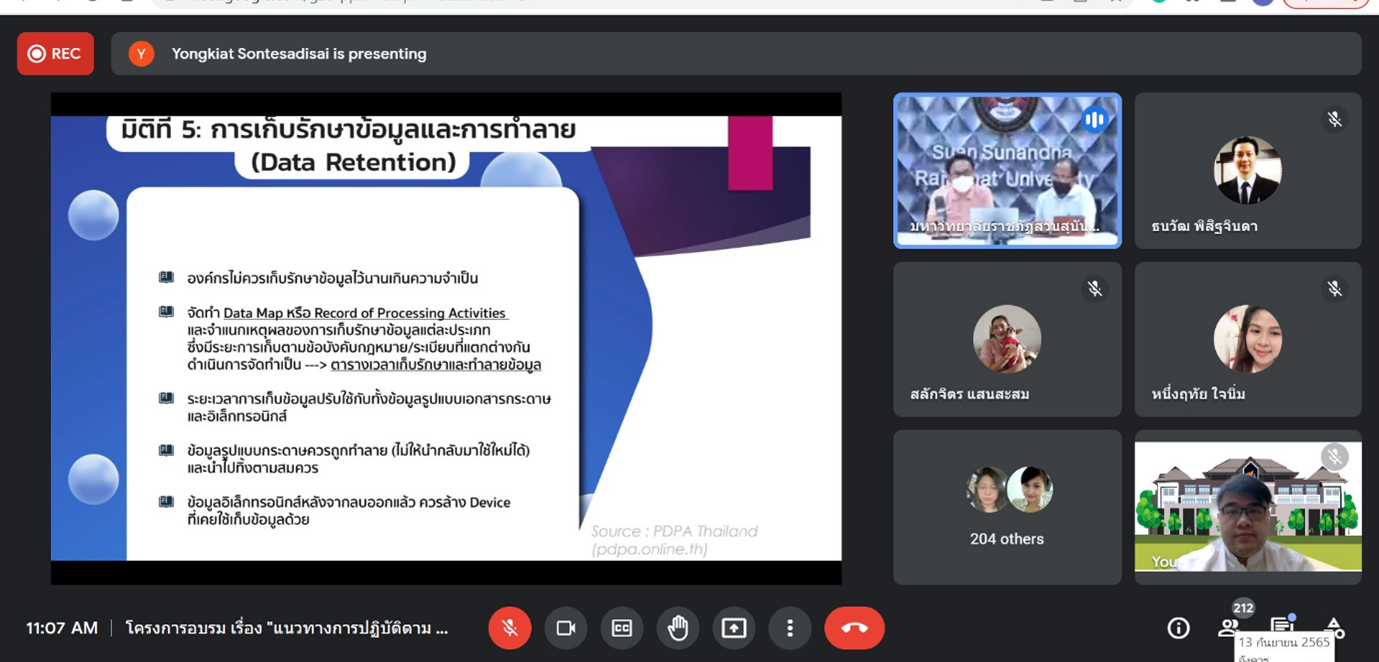
Task: Open the chat messages panel
Action: [1281, 626]
